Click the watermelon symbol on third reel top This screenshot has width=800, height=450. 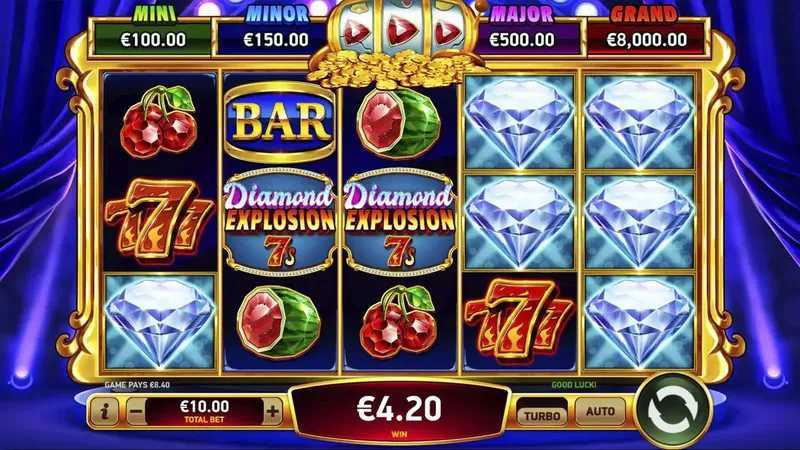pos(398,123)
